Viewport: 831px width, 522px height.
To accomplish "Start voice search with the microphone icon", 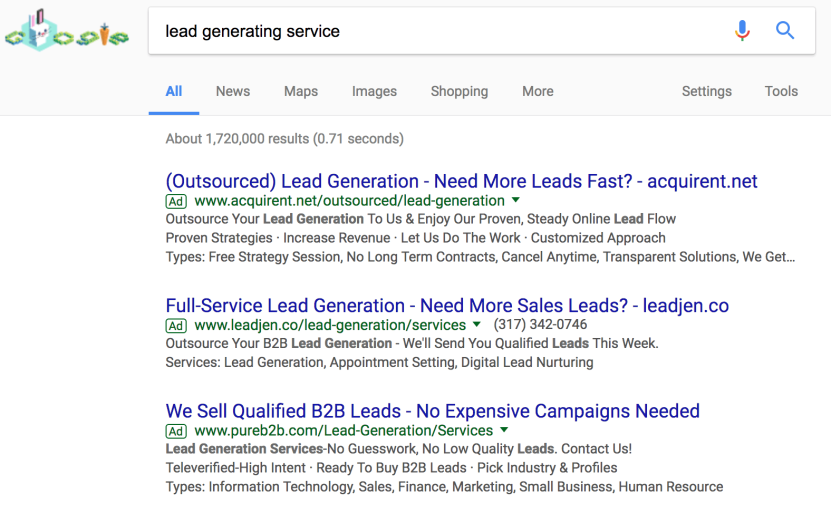I will click(x=742, y=30).
